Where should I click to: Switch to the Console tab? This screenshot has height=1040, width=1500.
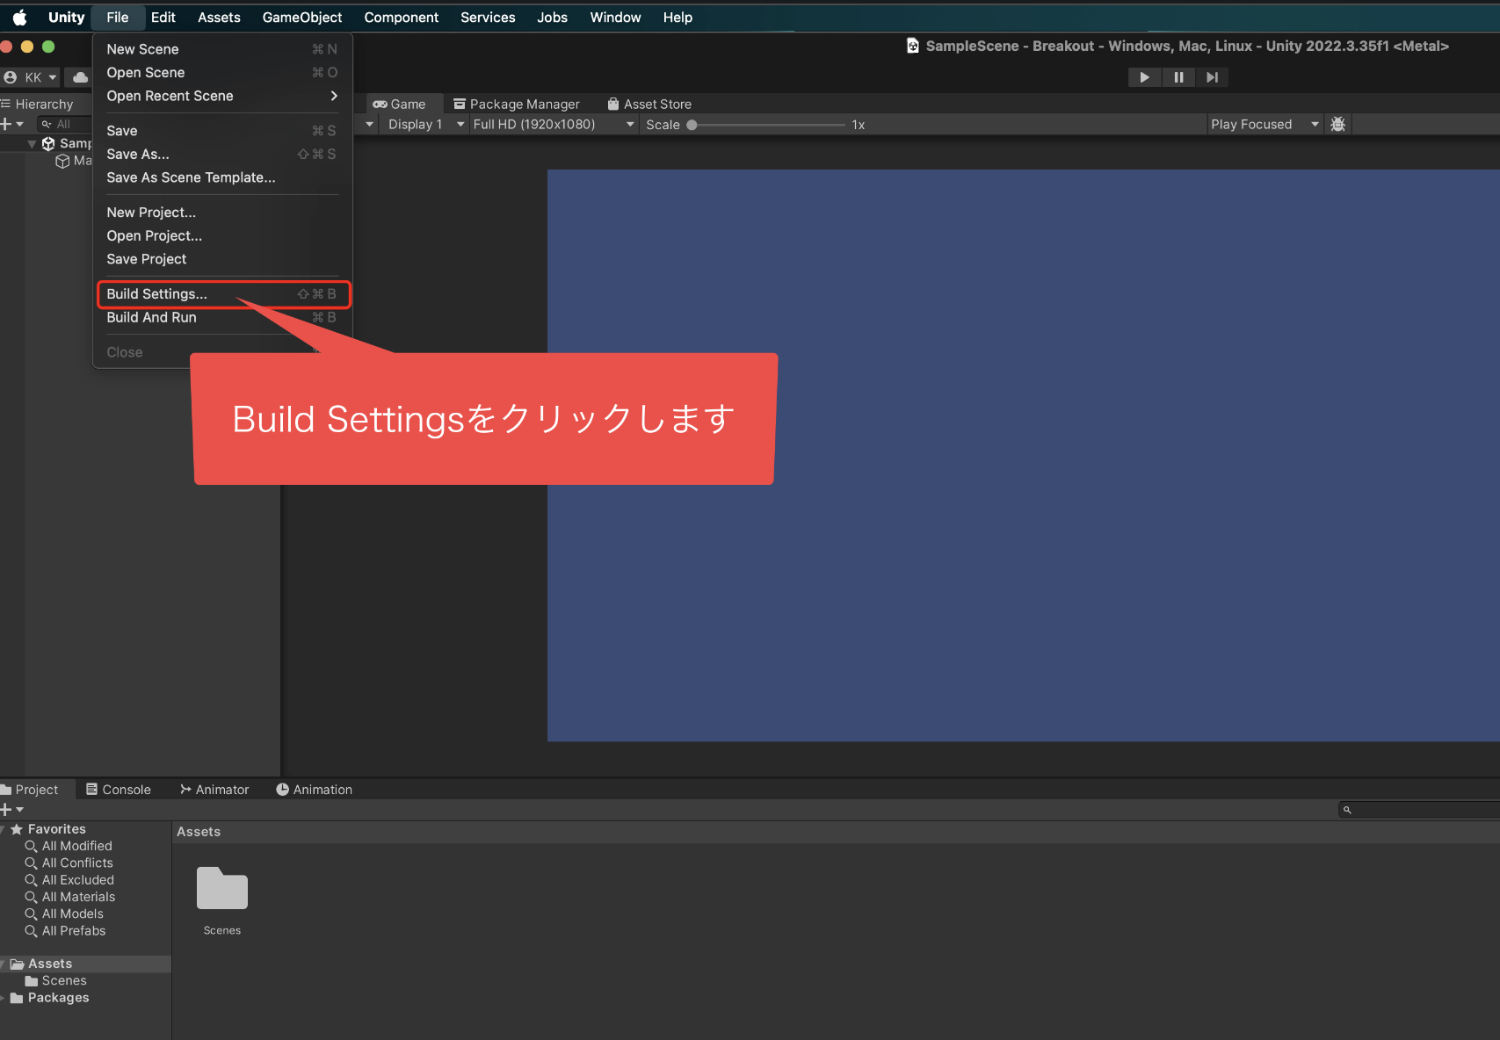coord(118,789)
